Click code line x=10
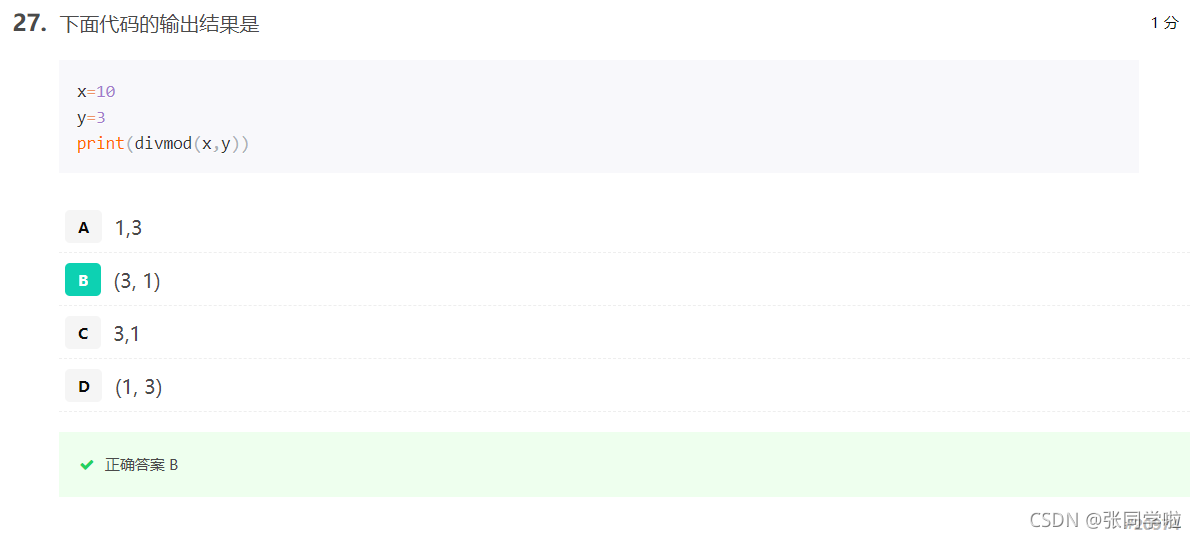This screenshot has width=1196, height=538. tap(96, 92)
